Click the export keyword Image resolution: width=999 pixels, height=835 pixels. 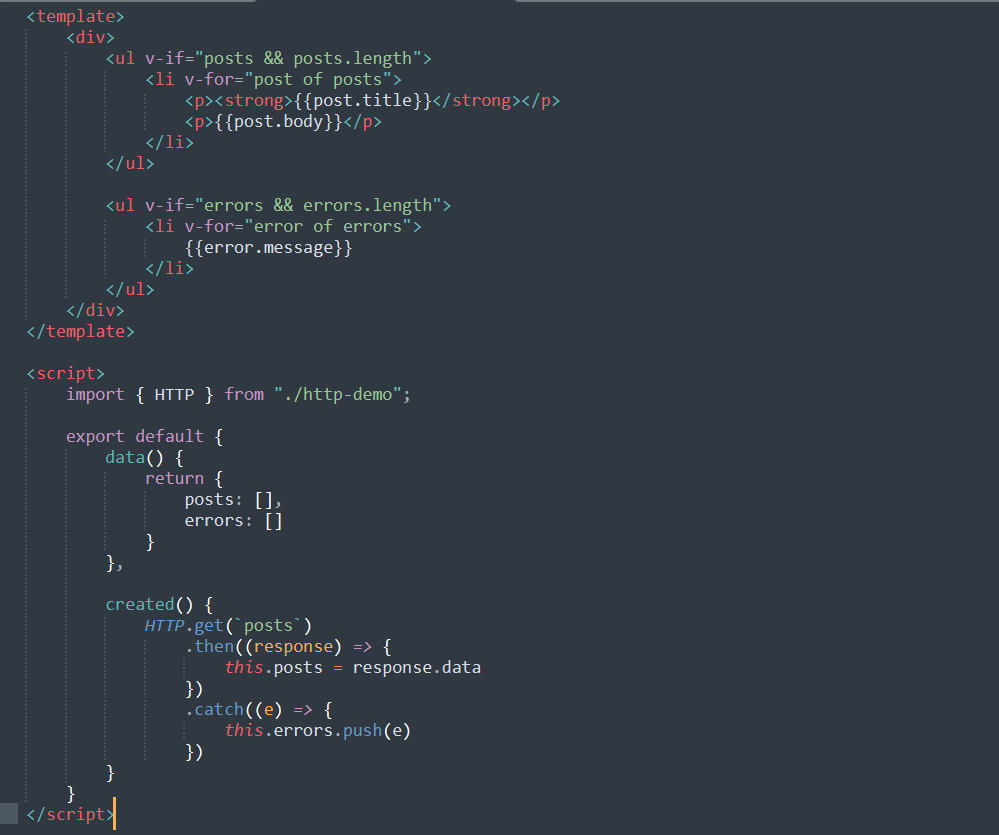coord(95,437)
